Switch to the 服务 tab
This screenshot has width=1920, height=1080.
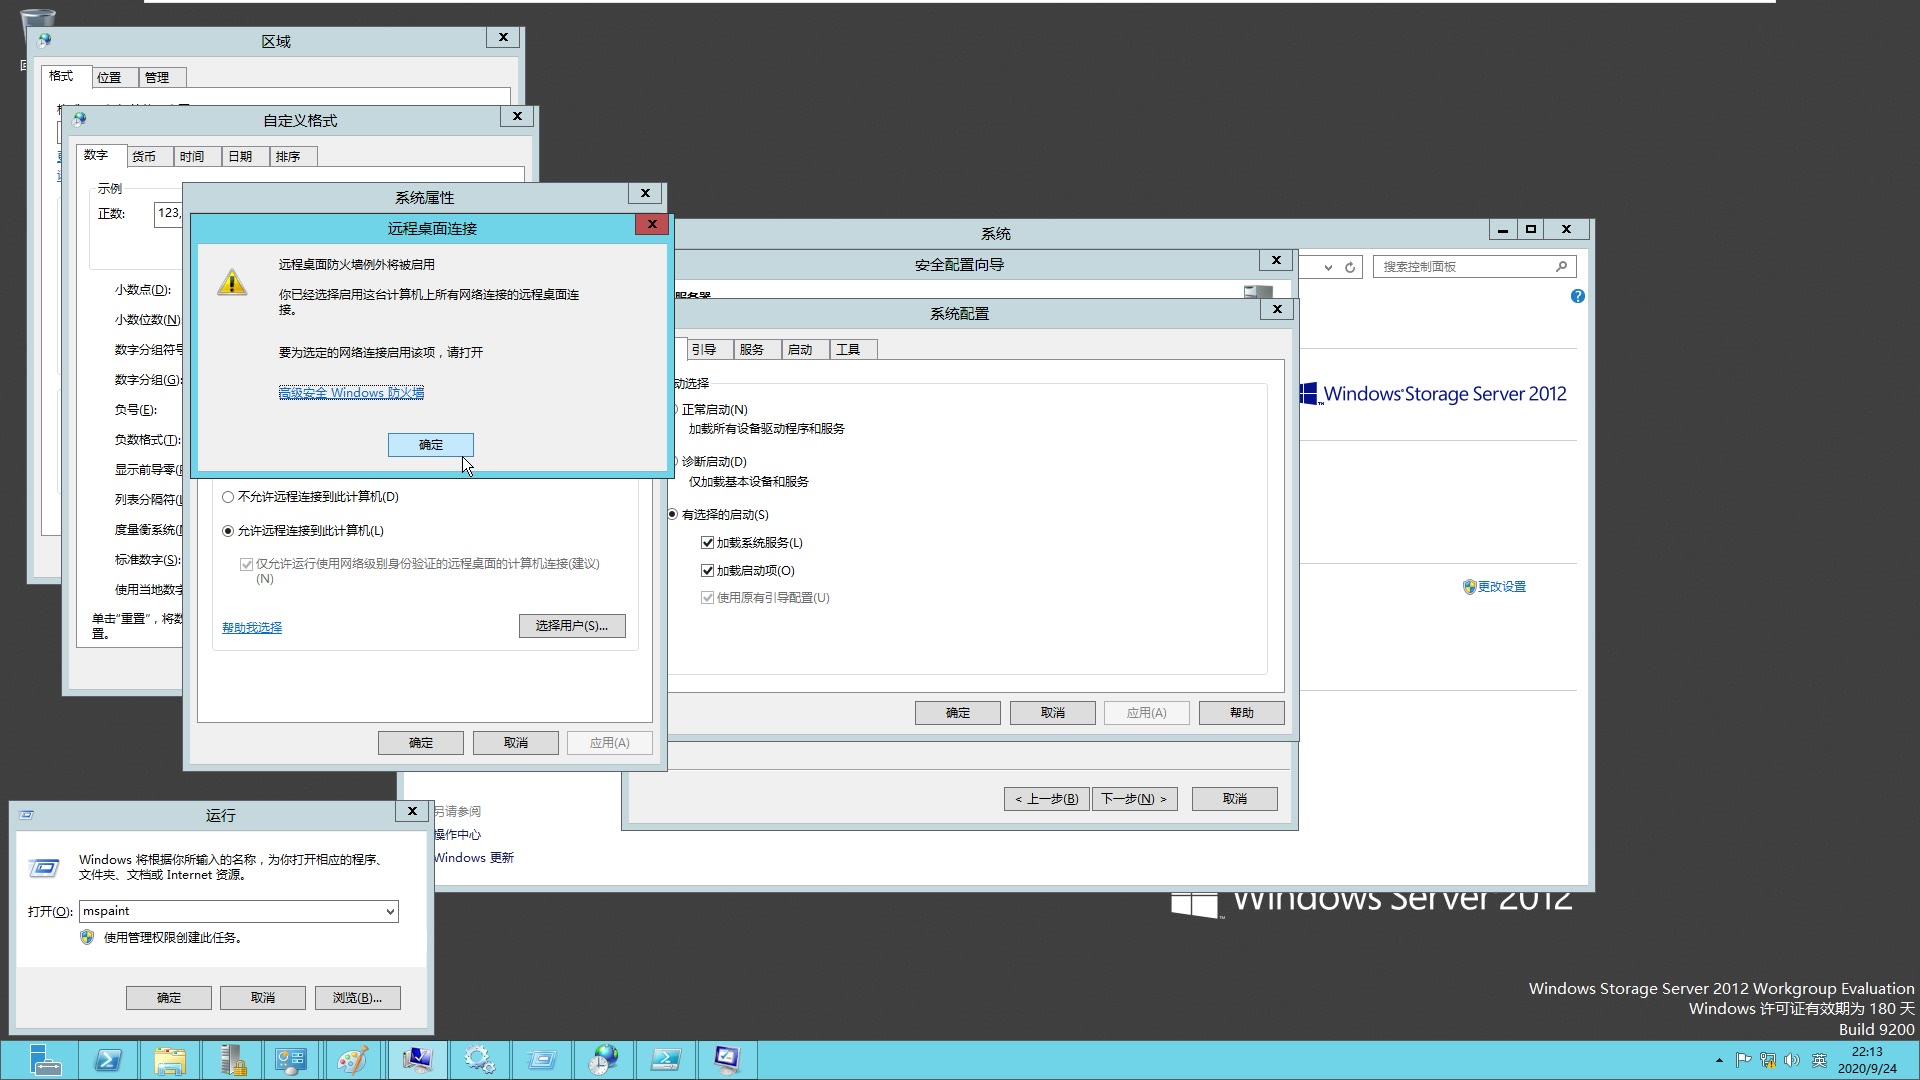click(752, 349)
